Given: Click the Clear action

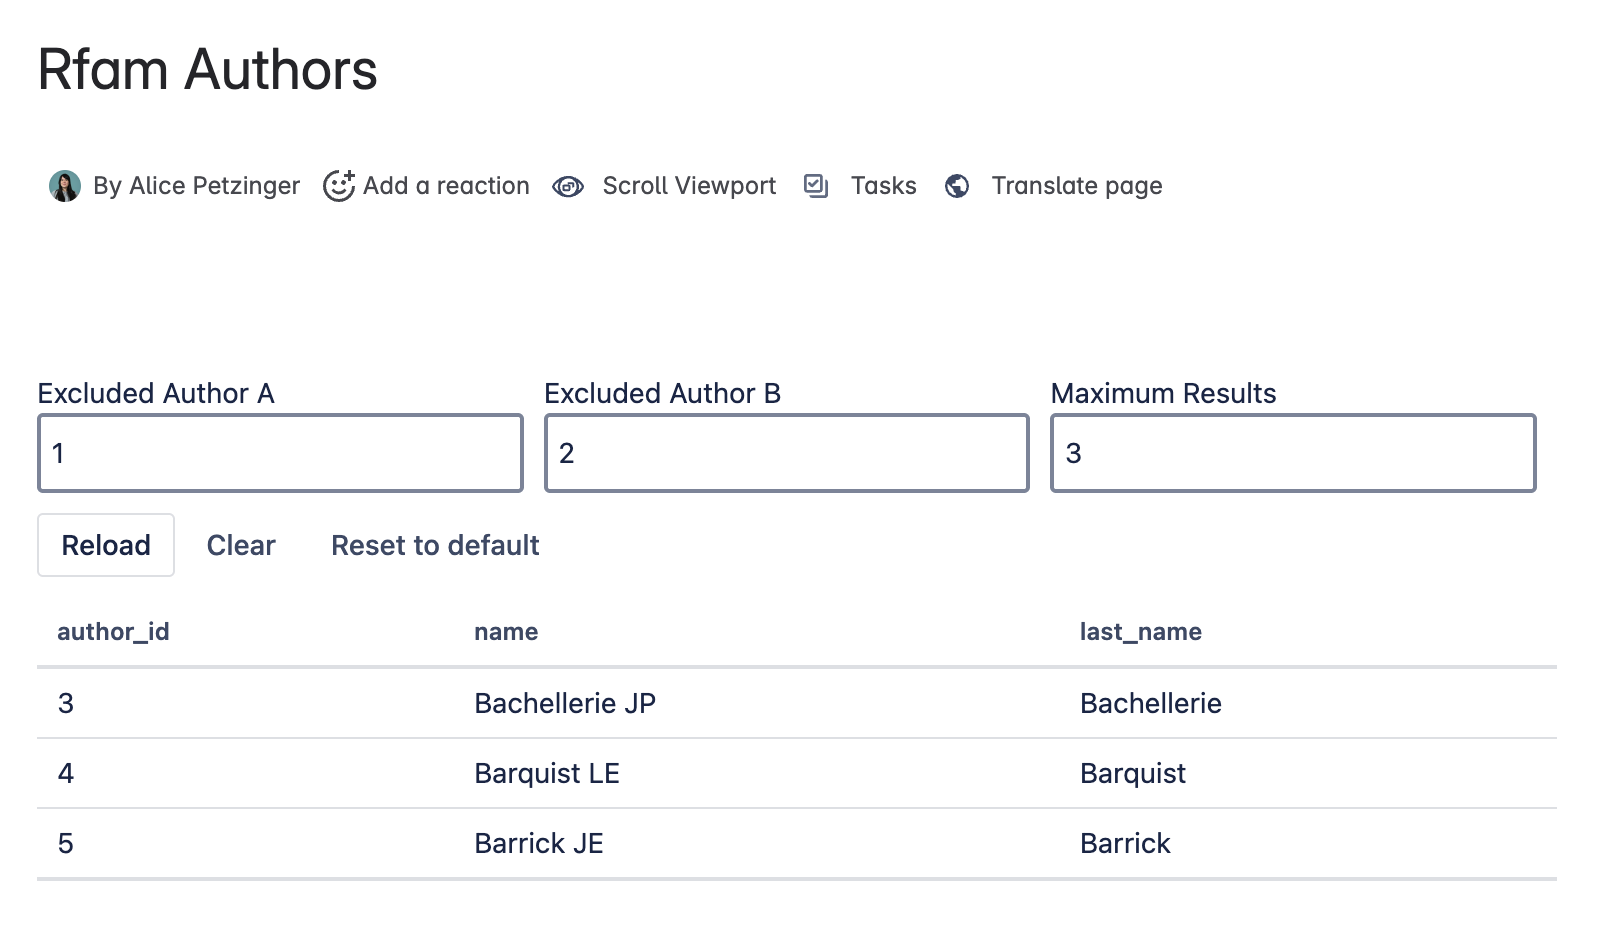Looking at the screenshot, I should tap(241, 545).
